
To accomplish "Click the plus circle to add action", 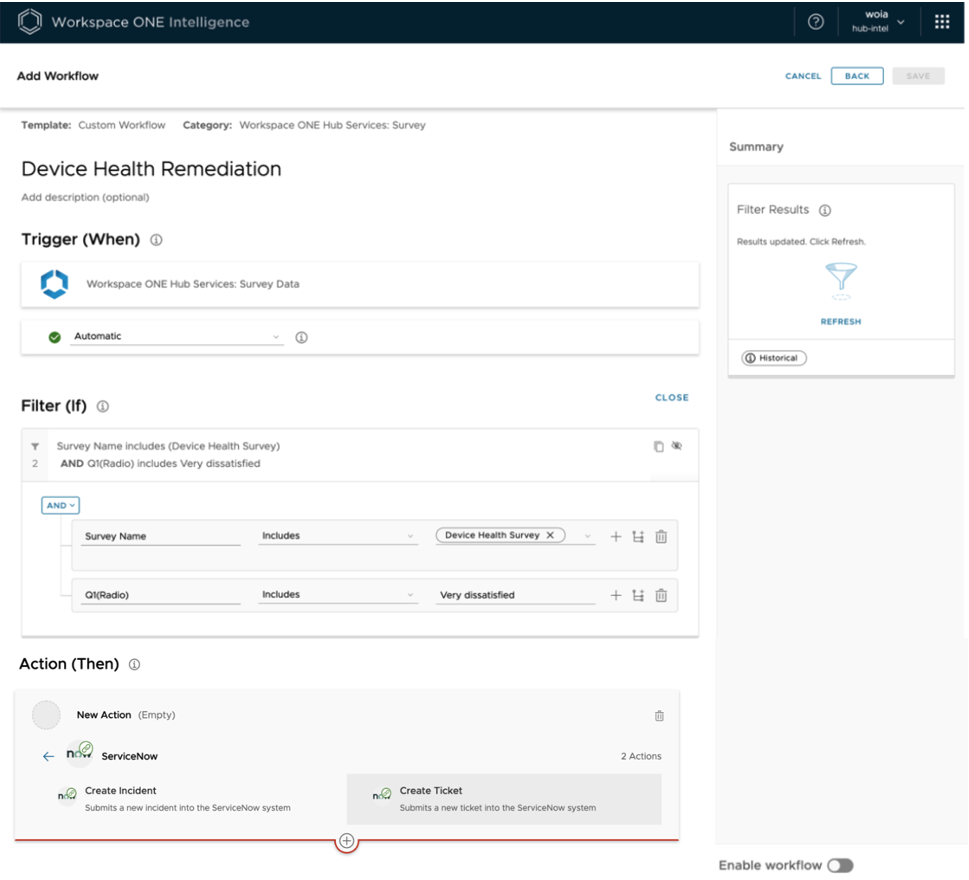I will pos(346,842).
